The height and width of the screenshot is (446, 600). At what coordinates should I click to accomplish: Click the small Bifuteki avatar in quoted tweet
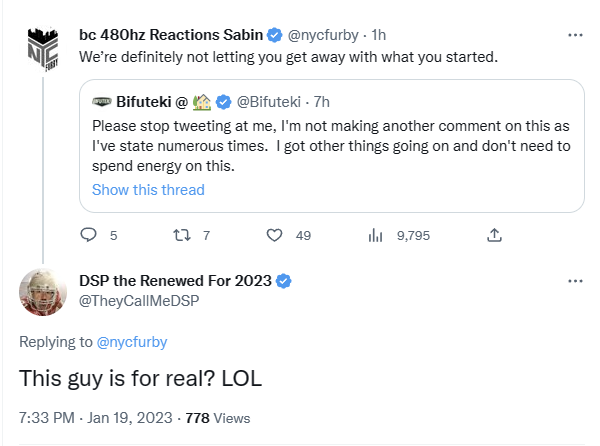(x=102, y=102)
